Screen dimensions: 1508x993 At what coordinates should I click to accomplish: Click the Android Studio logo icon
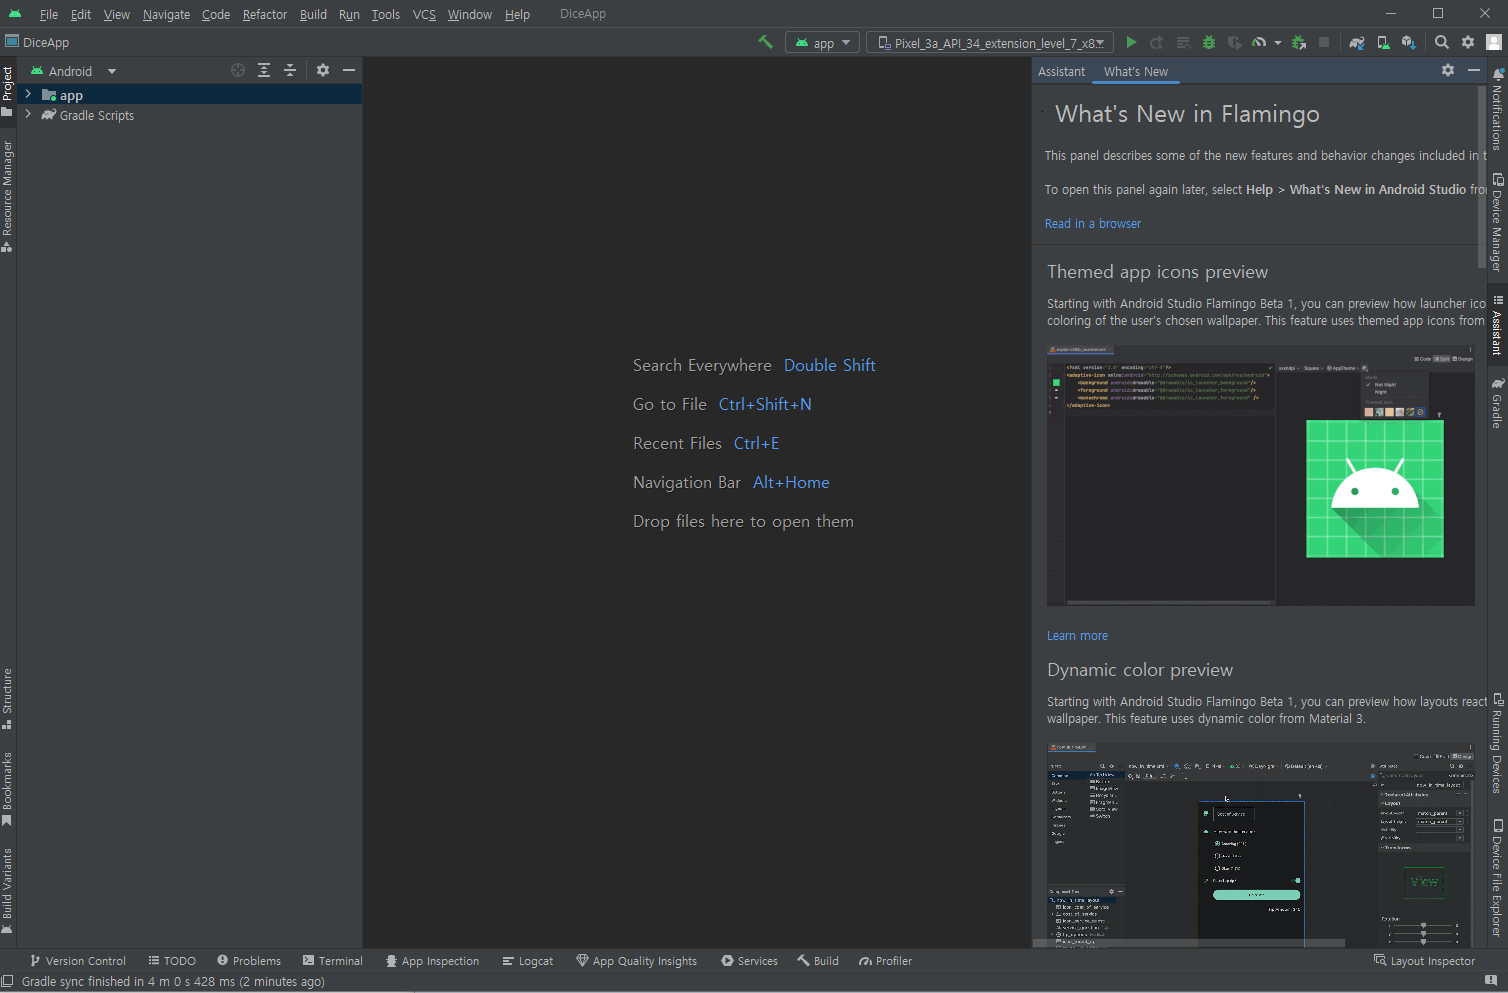point(15,14)
